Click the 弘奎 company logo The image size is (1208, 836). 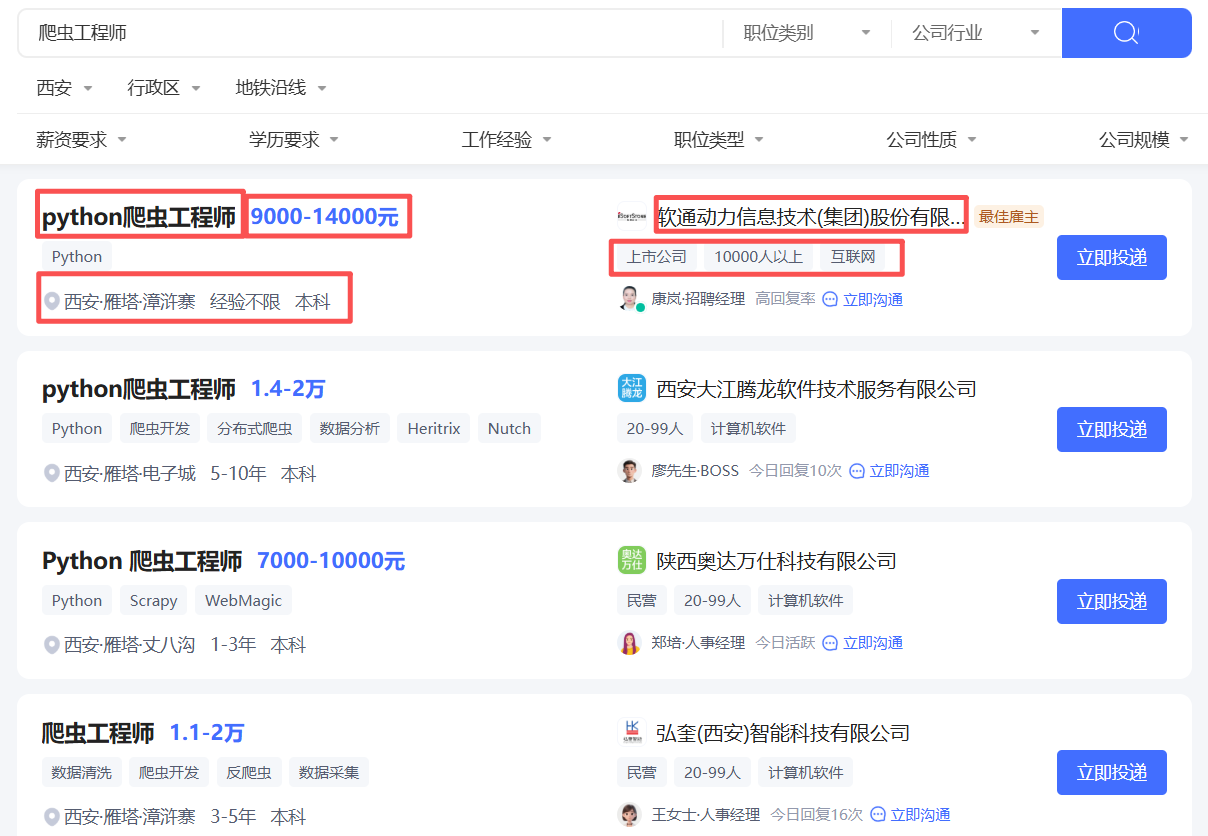(630, 731)
